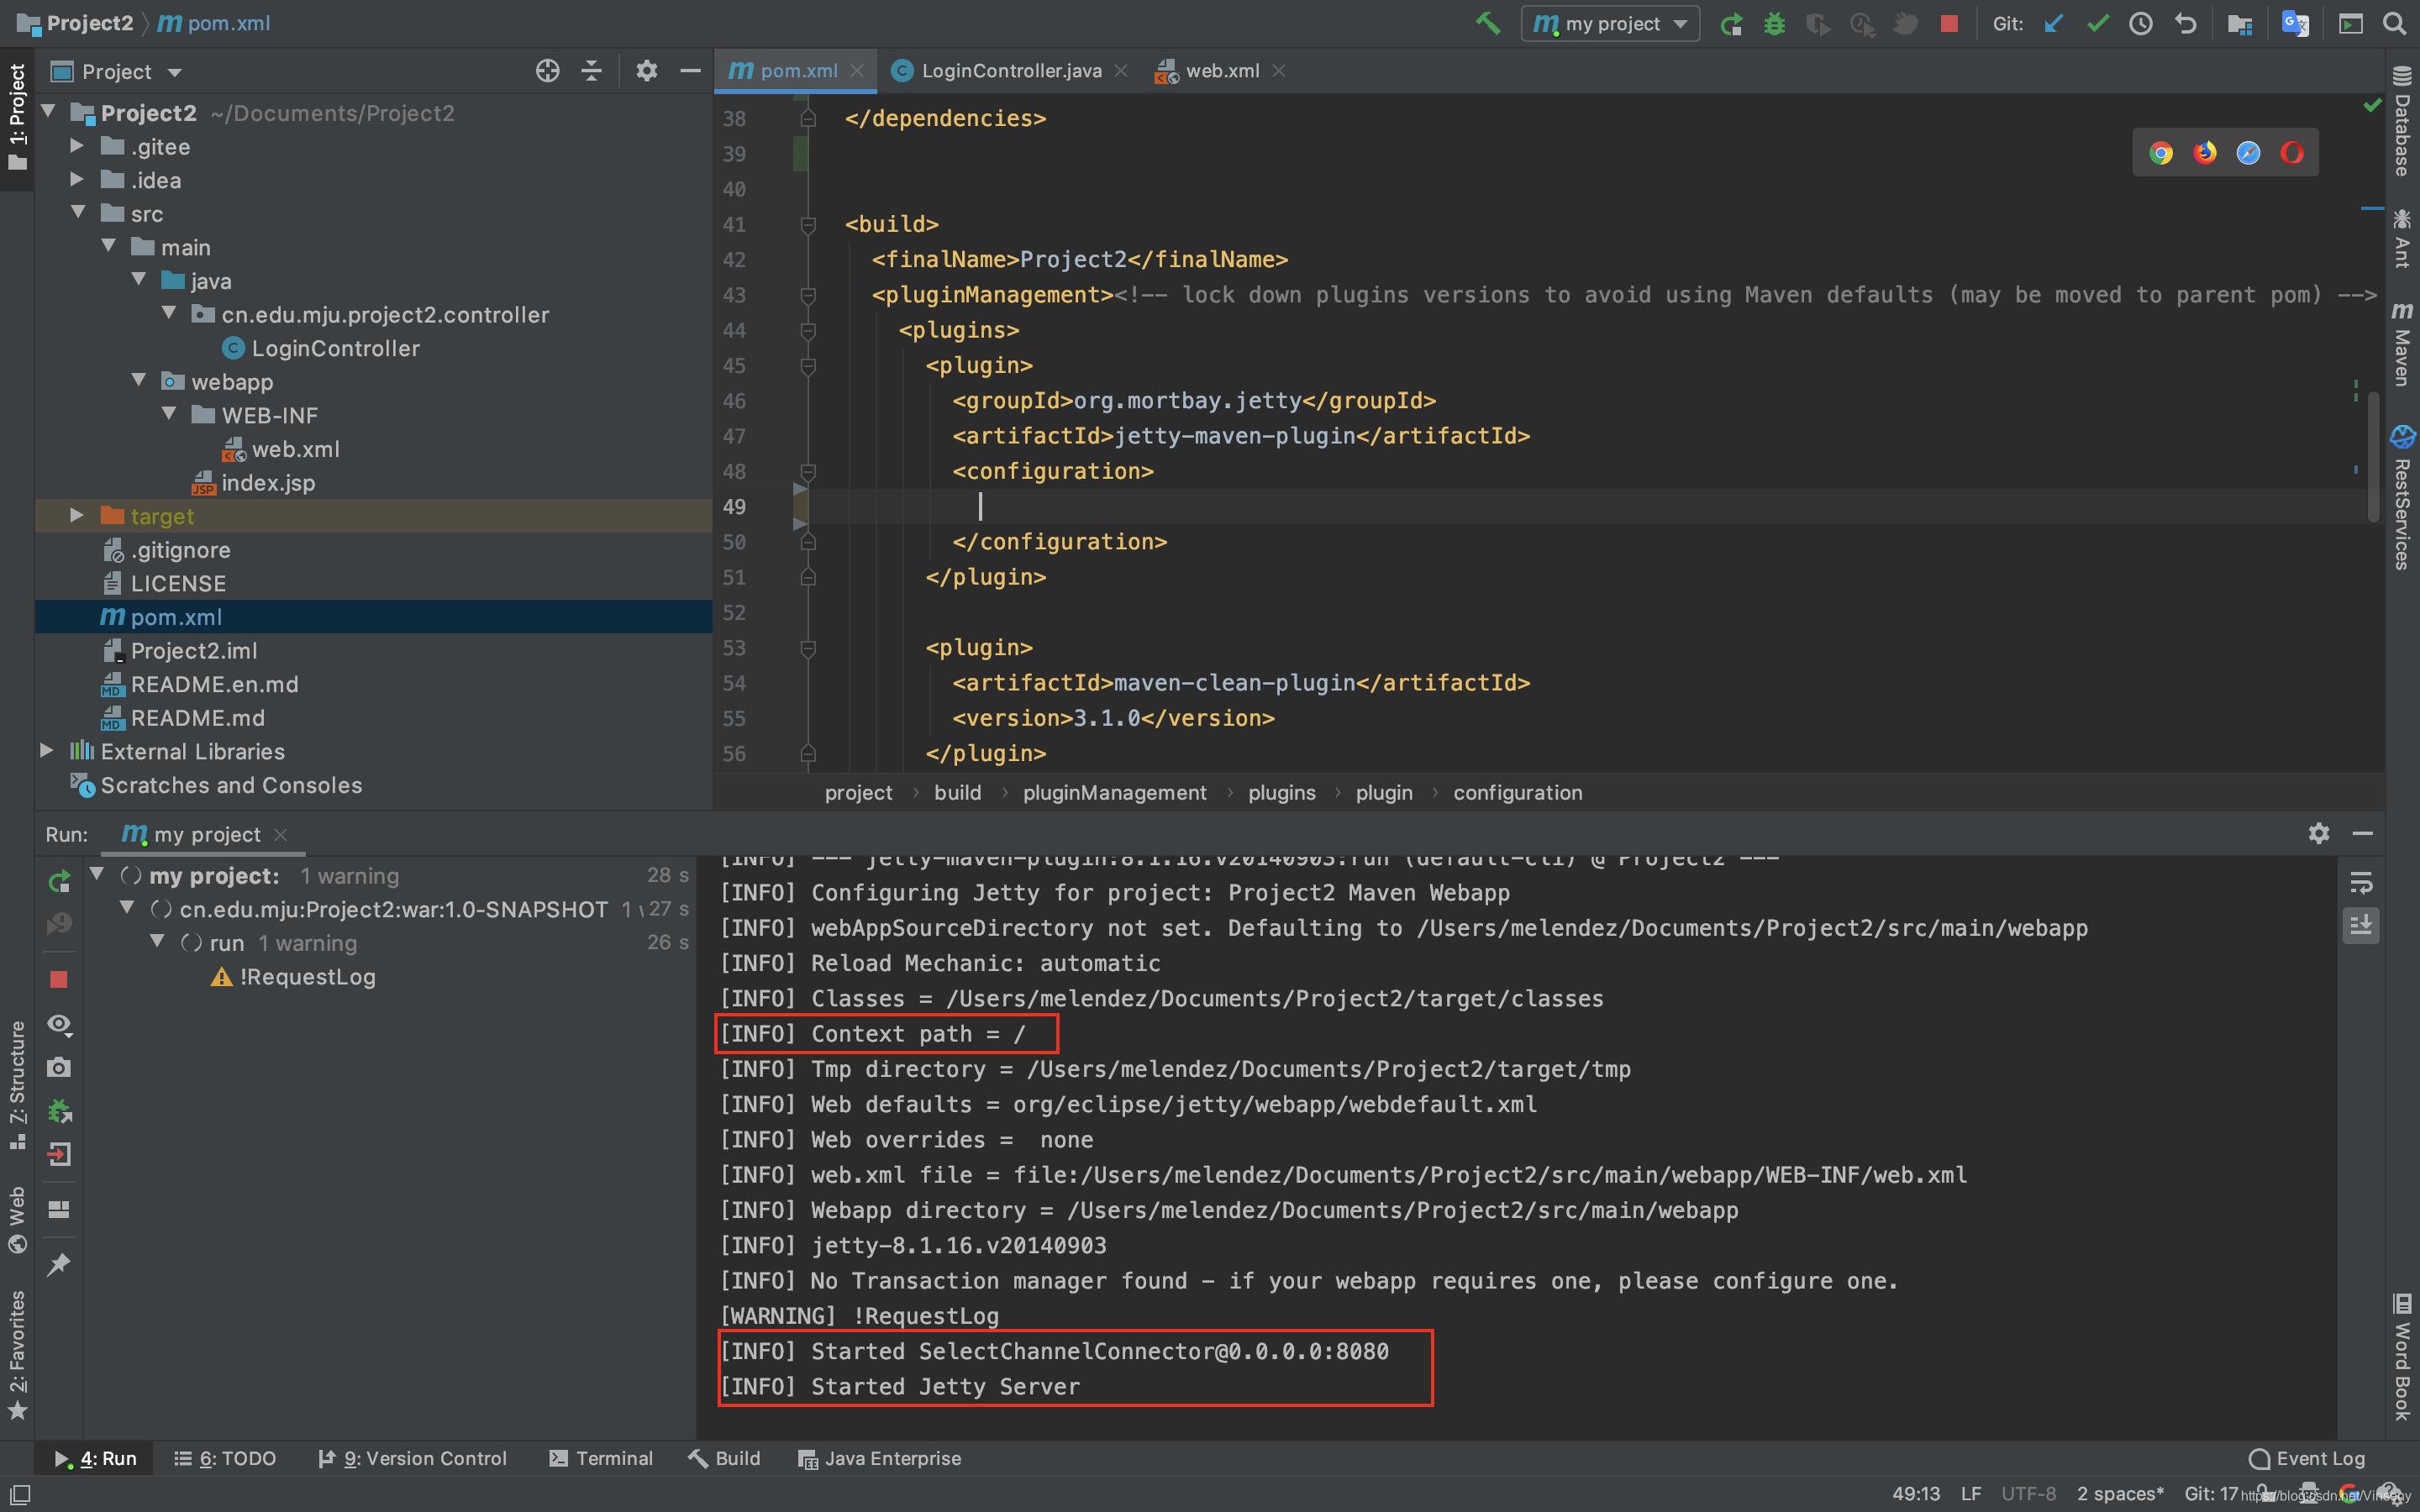Collapse all nodes in the Project panel

tap(592, 71)
